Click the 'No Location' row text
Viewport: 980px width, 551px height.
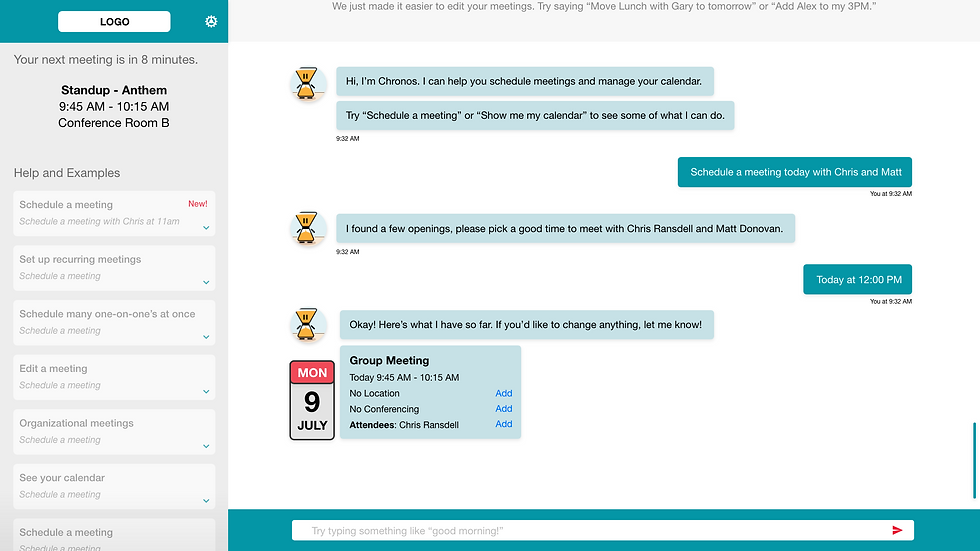[x=374, y=394]
